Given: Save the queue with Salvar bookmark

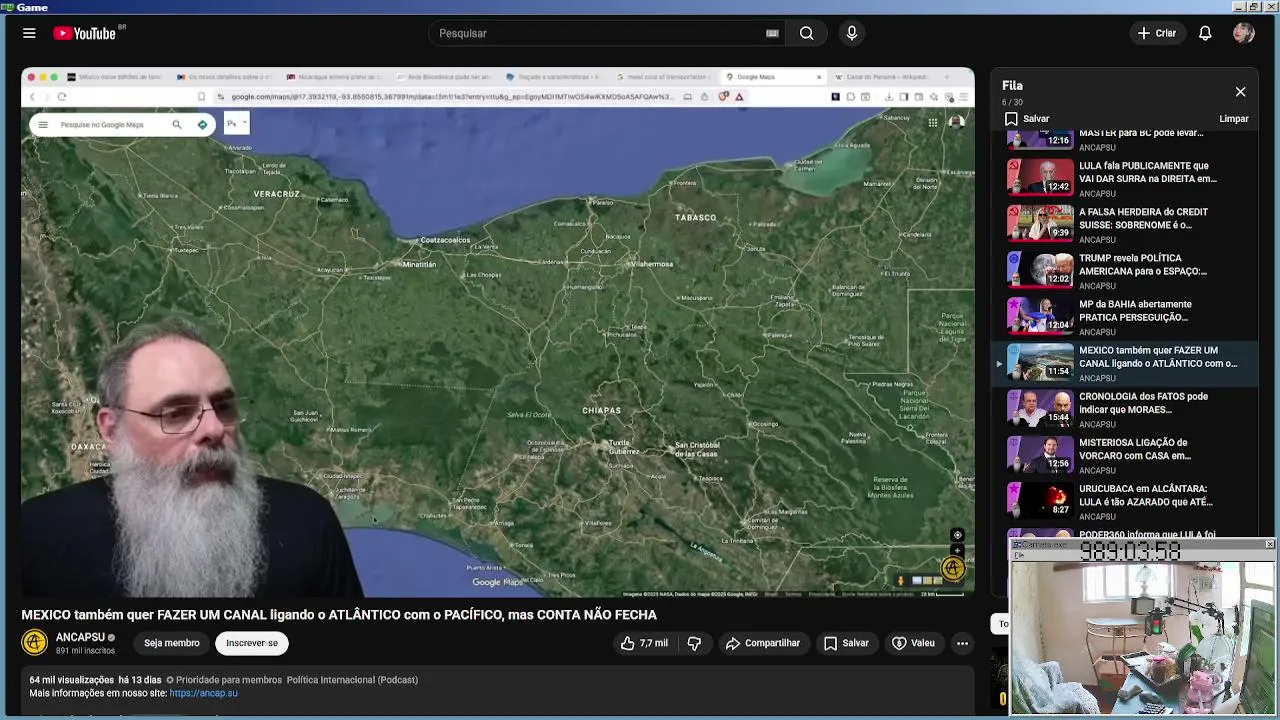Looking at the screenshot, I should pos(1027,119).
